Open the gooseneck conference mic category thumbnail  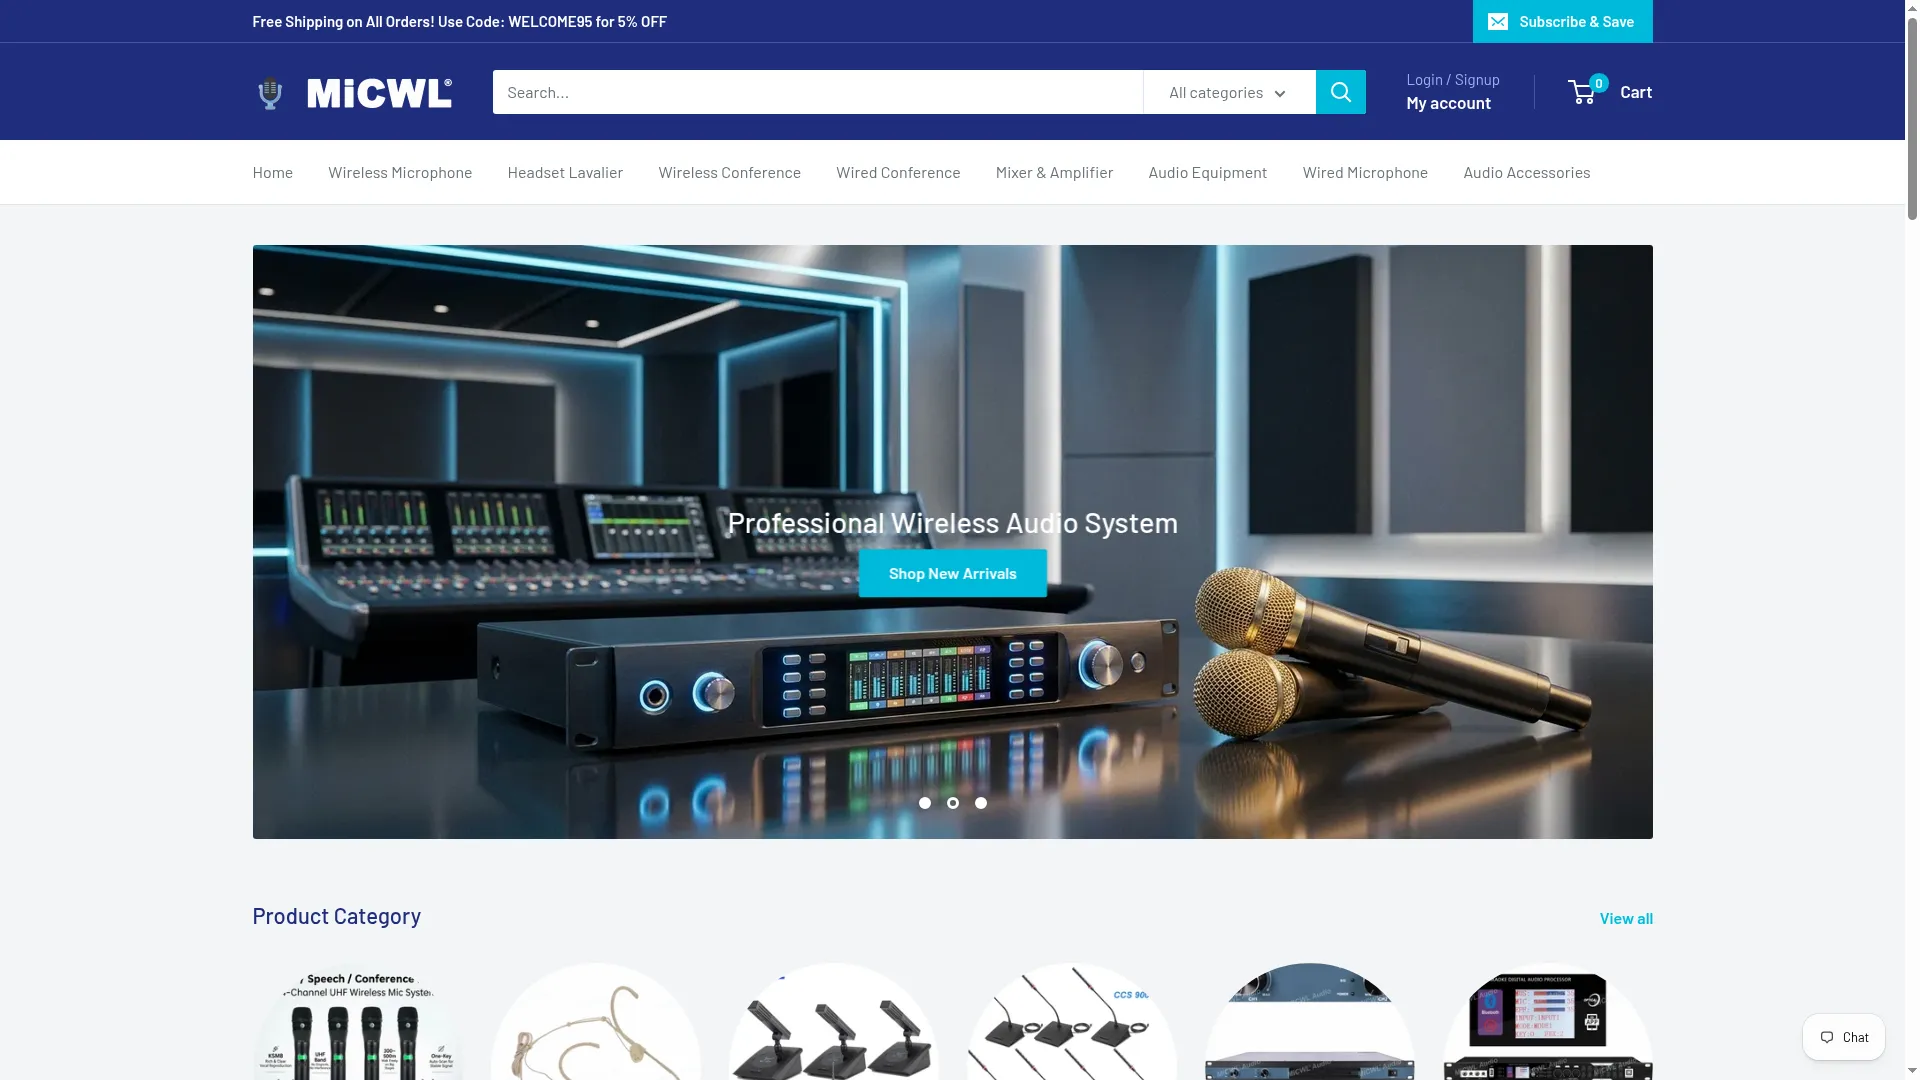834,1021
